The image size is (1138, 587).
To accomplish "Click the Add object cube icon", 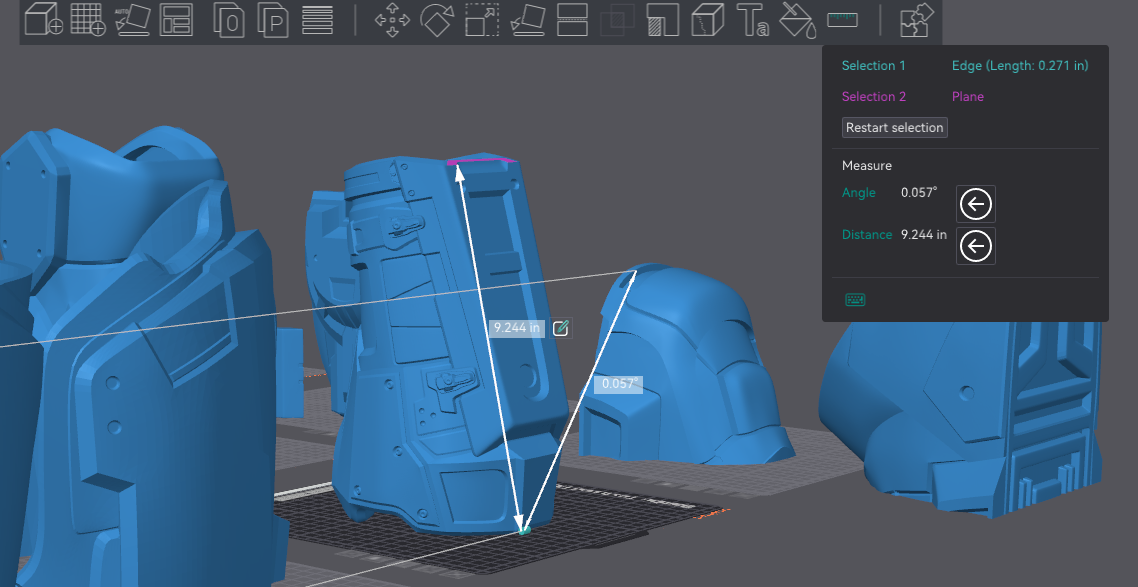I will (x=43, y=20).
